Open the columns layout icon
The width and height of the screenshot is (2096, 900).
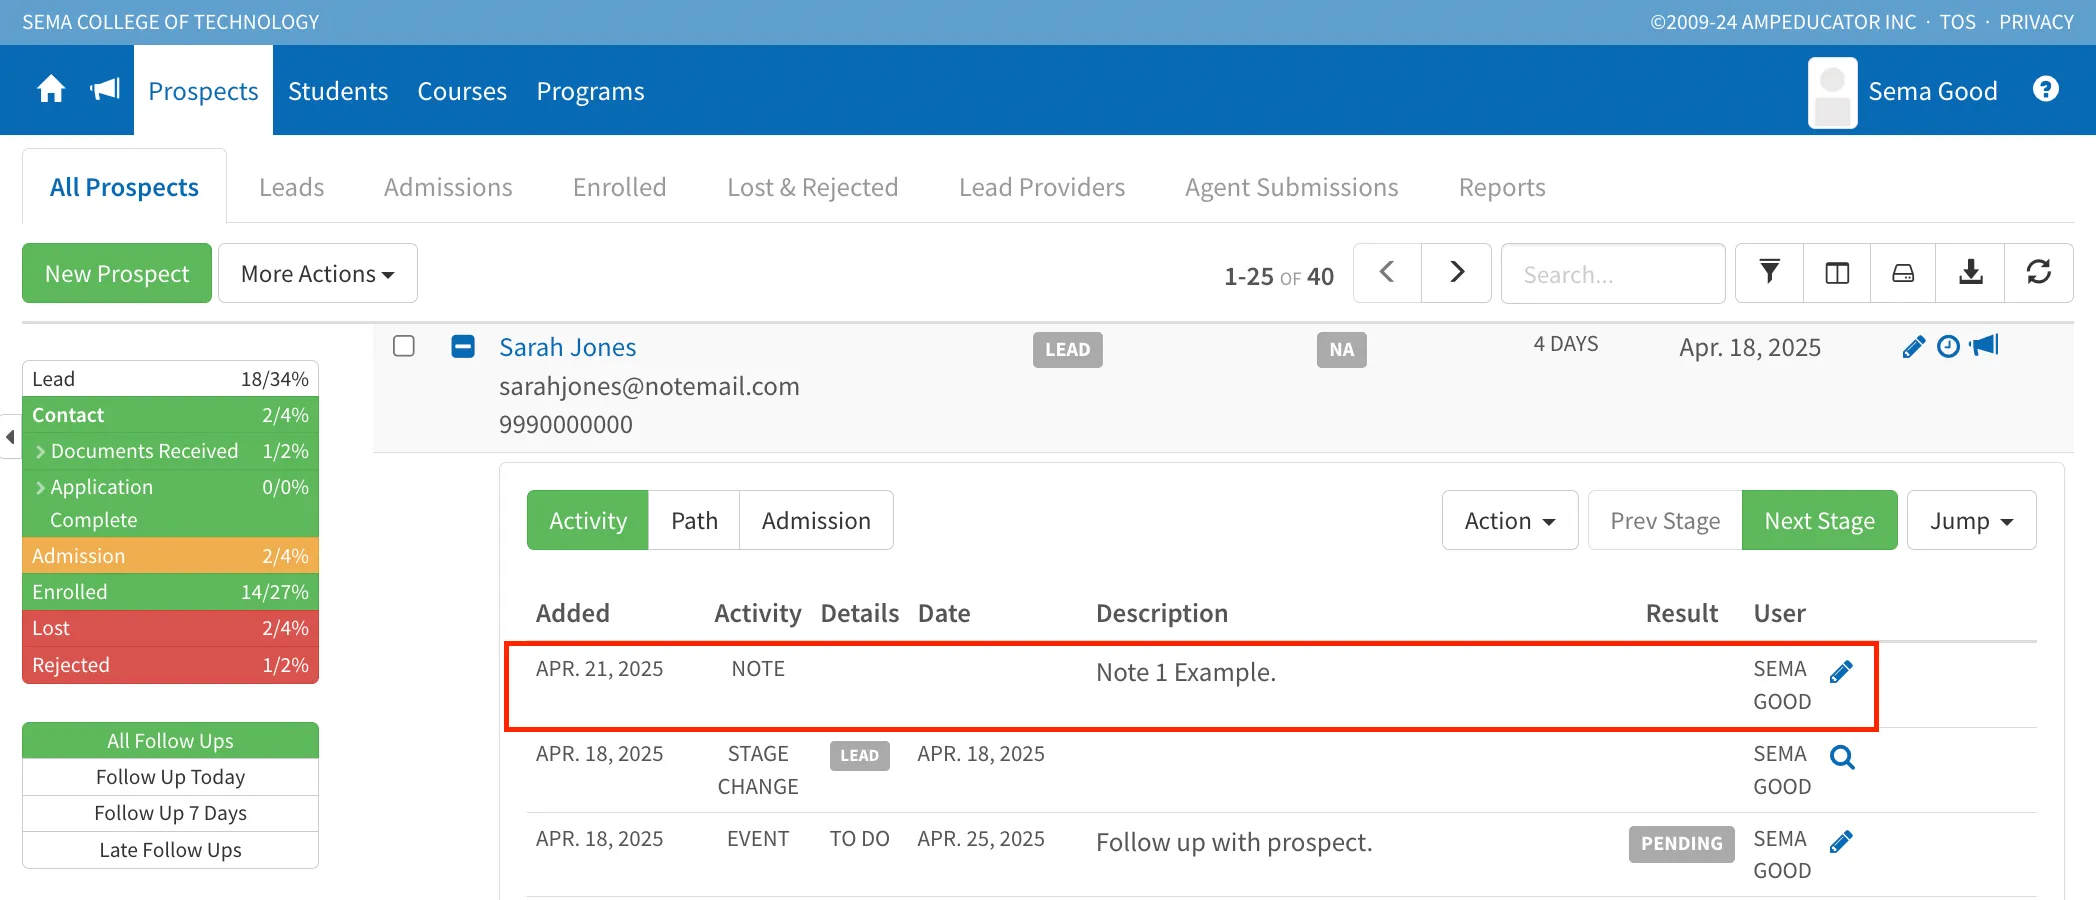(1837, 273)
